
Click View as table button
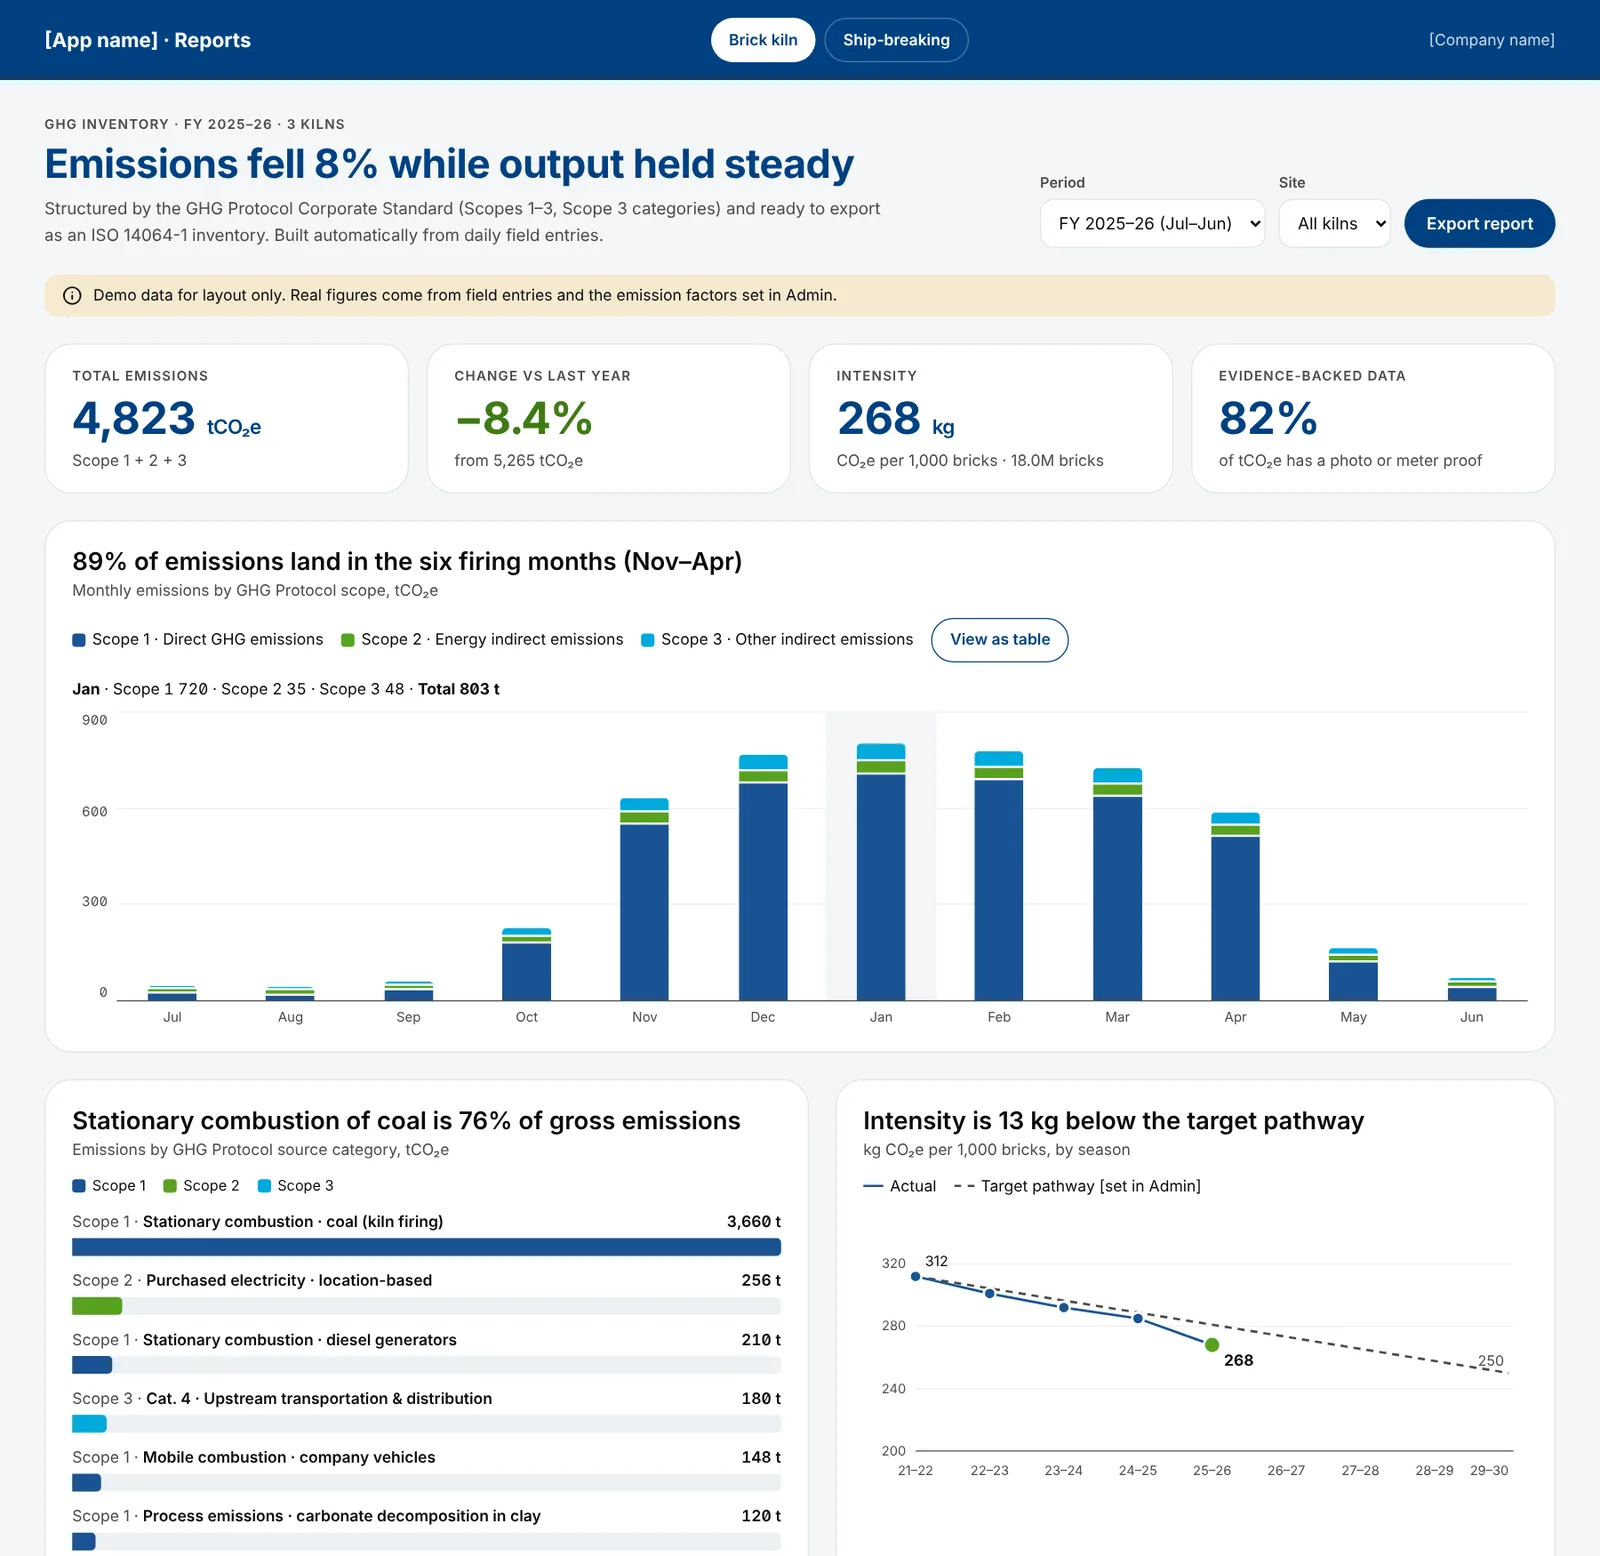tap(999, 640)
